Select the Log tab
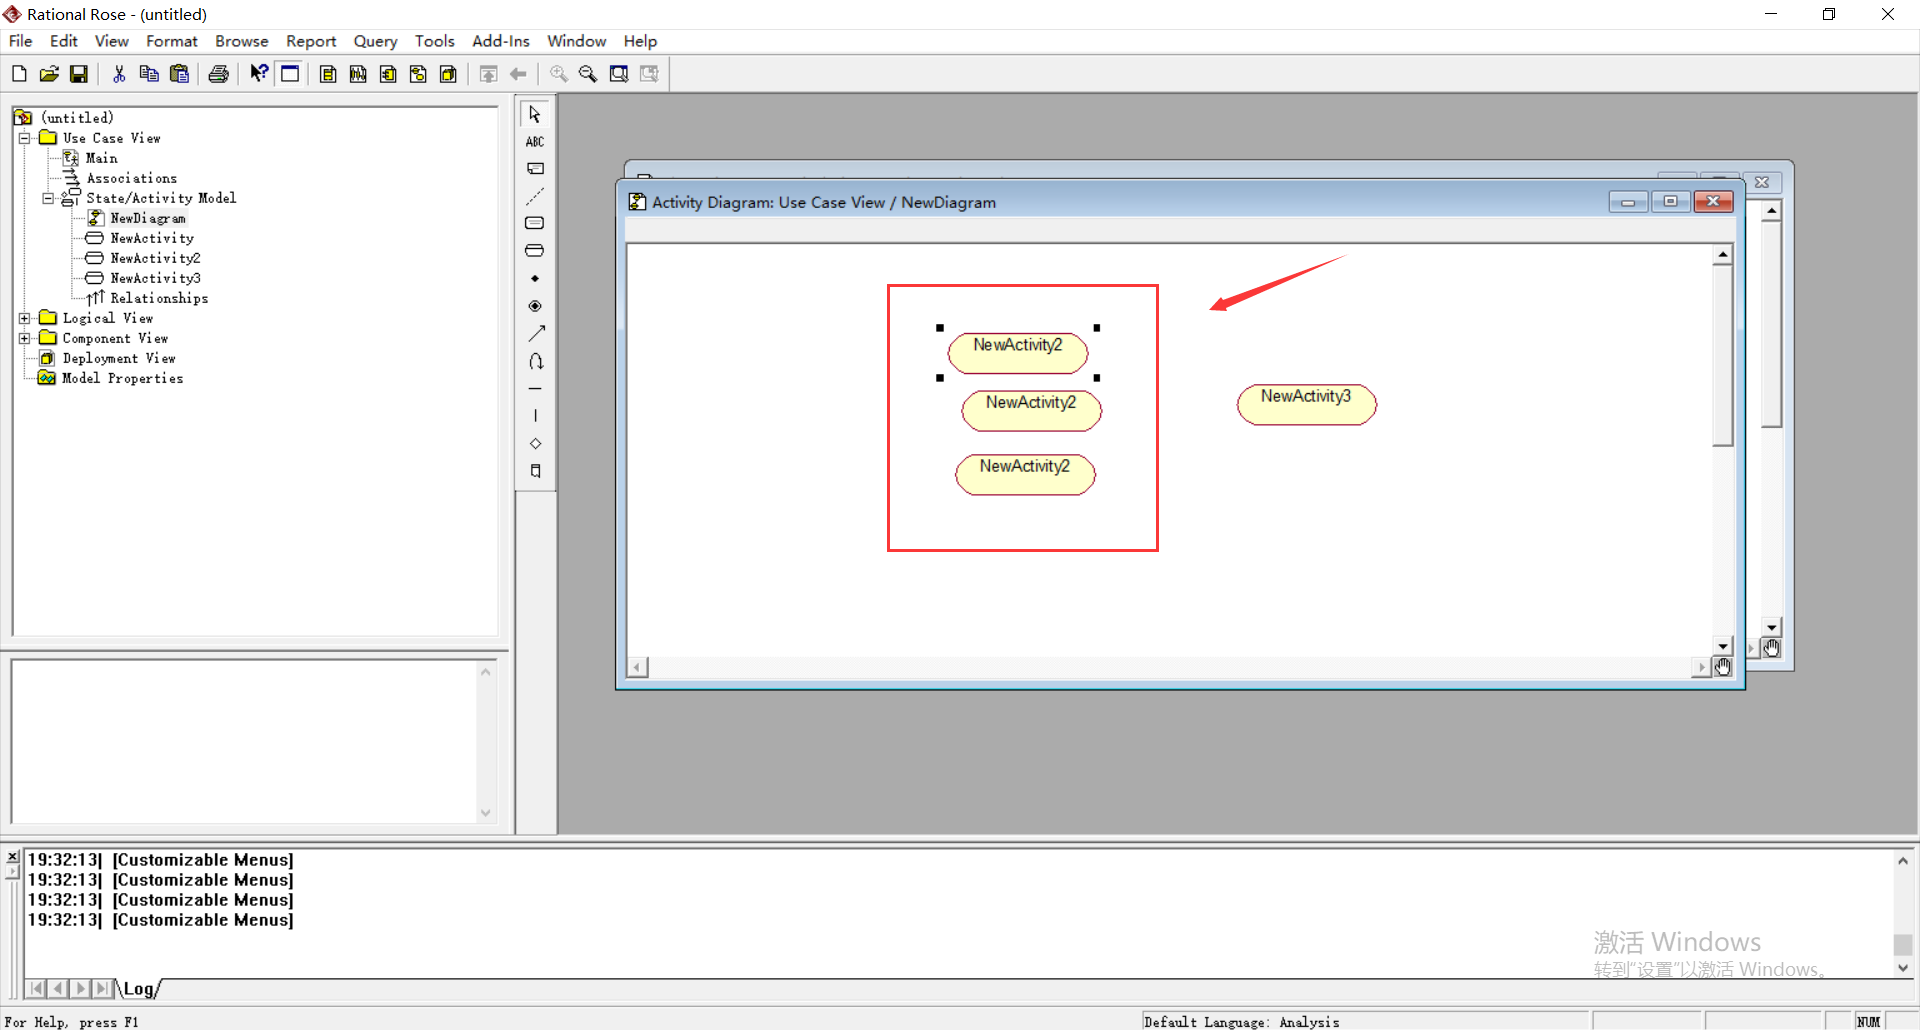 coord(138,989)
